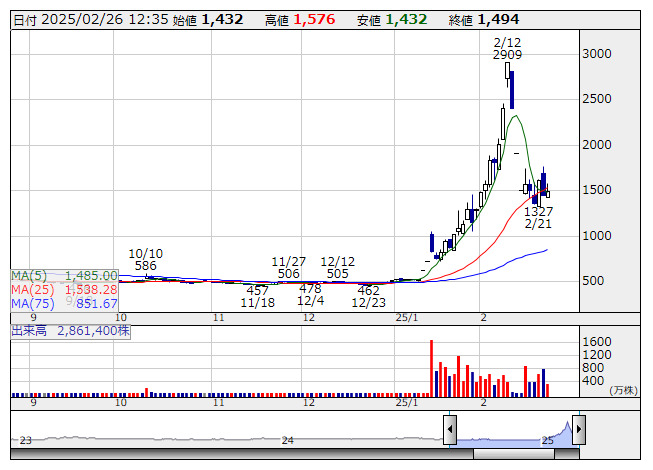Click the horizontal scrollbar thumb below overview
Viewport: 653px width, 470px height.
[300, 454]
